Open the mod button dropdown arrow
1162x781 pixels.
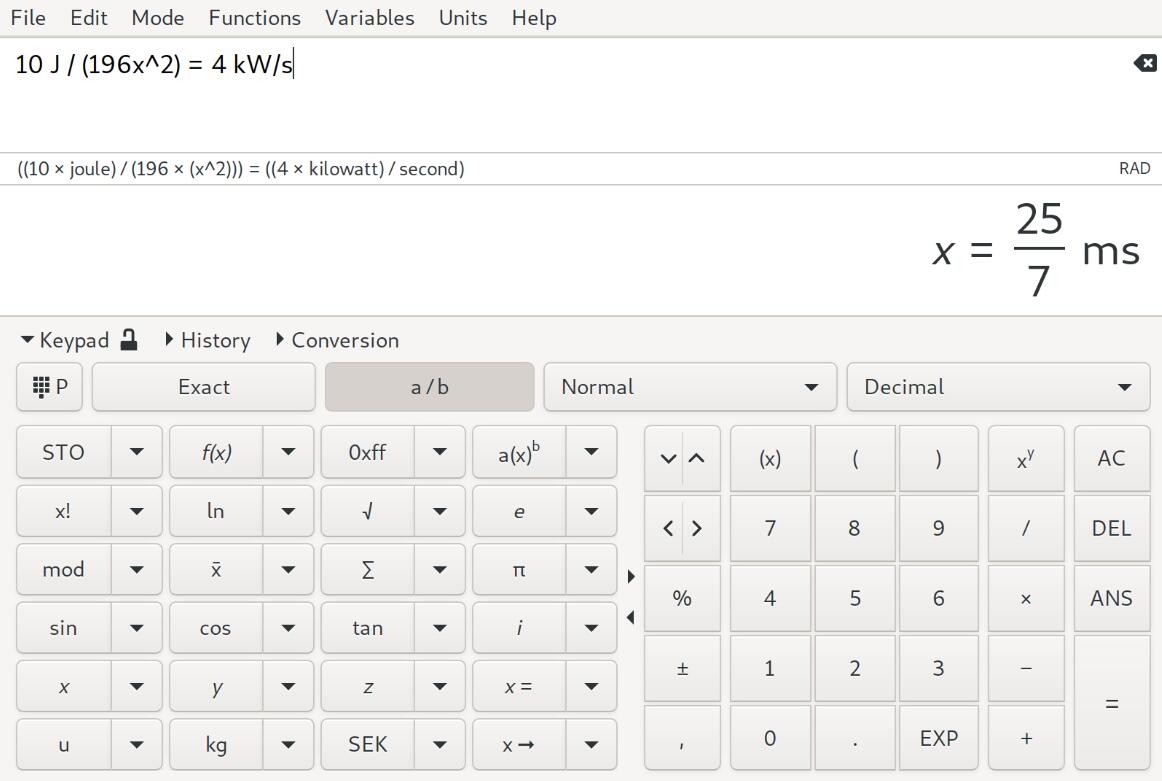(136, 570)
